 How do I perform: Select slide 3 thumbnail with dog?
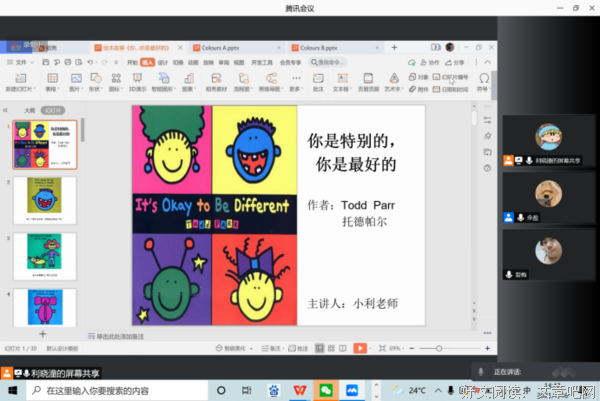pos(45,256)
